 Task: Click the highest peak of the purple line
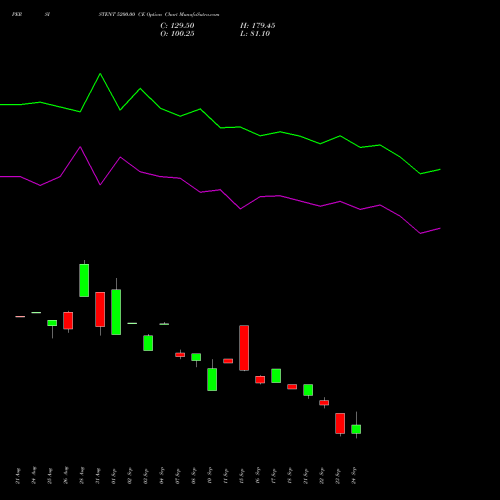coord(80,147)
